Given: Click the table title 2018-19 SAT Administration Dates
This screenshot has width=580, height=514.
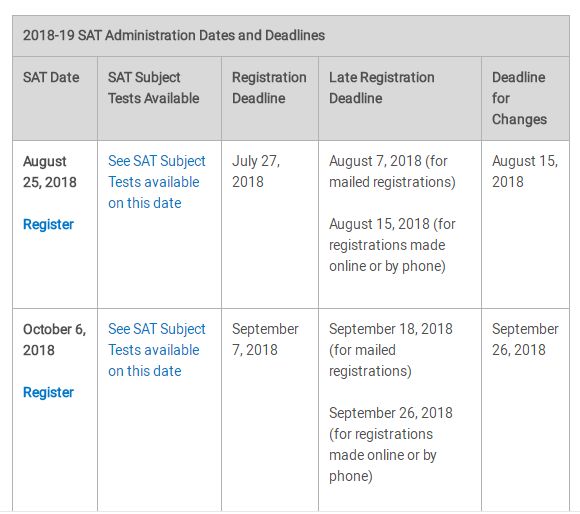Looking at the screenshot, I should click(x=174, y=35).
